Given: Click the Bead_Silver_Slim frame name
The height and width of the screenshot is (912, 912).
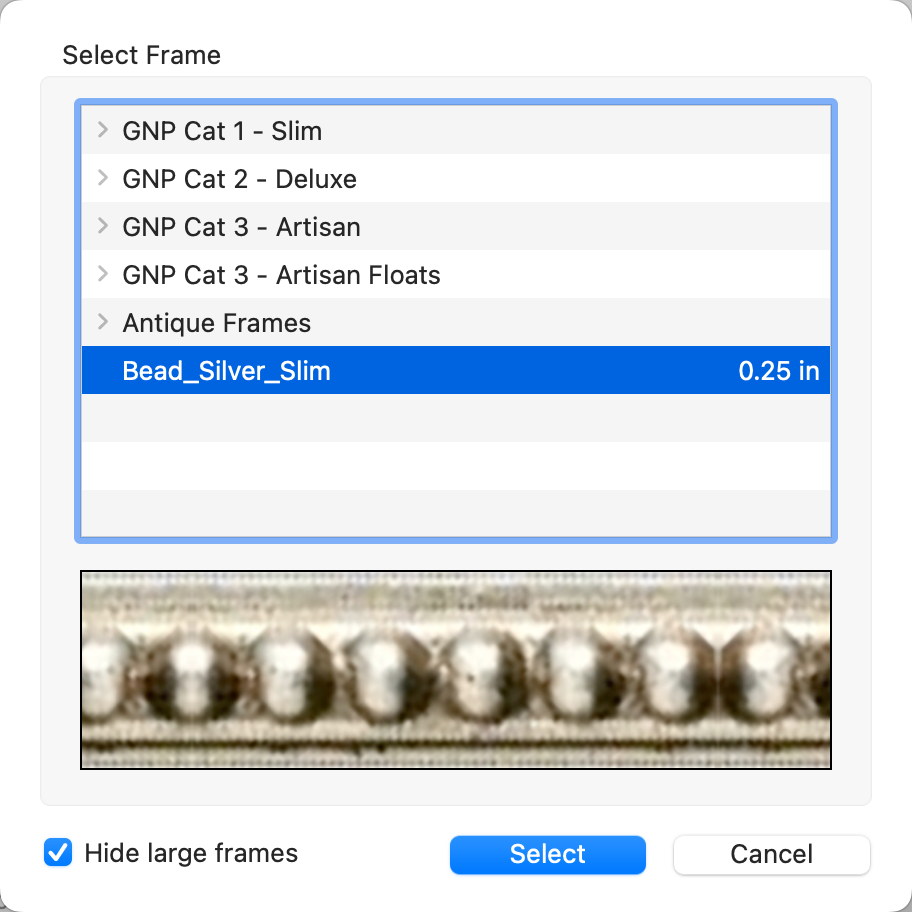Looking at the screenshot, I should [226, 371].
